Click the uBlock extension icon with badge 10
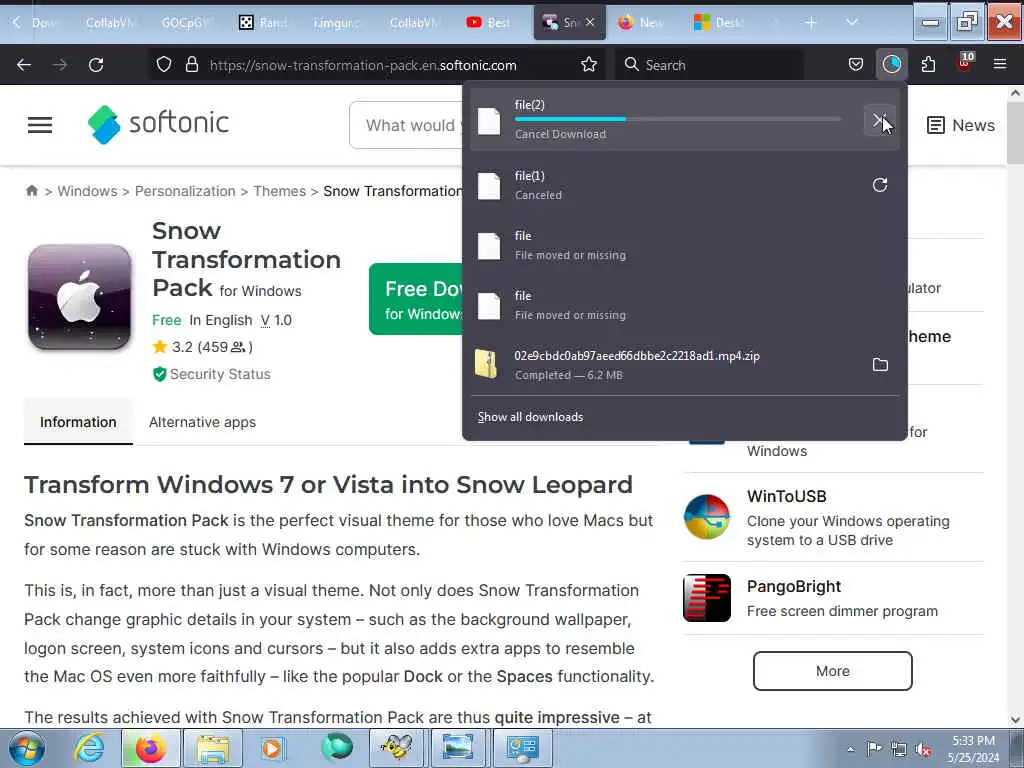This screenshot has height=768, width=1024. pyautogui.click(x=965, y=63)
